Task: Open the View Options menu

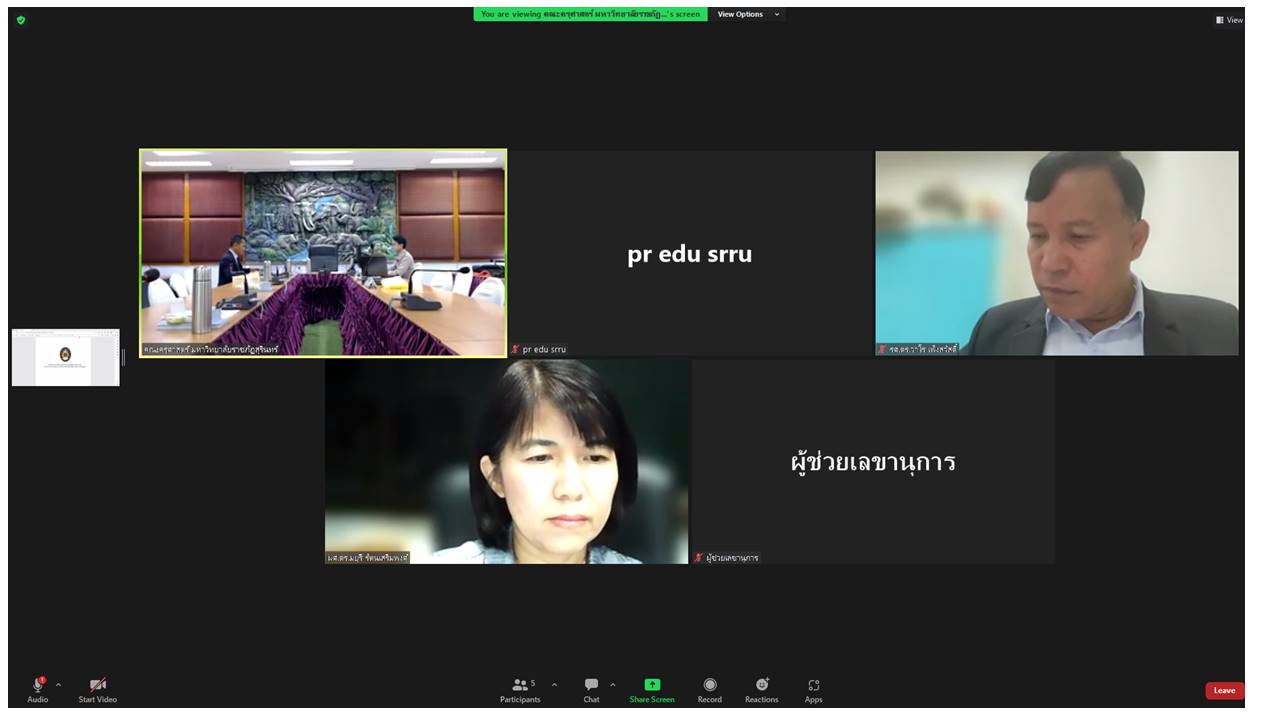Action: pos(747,14)
